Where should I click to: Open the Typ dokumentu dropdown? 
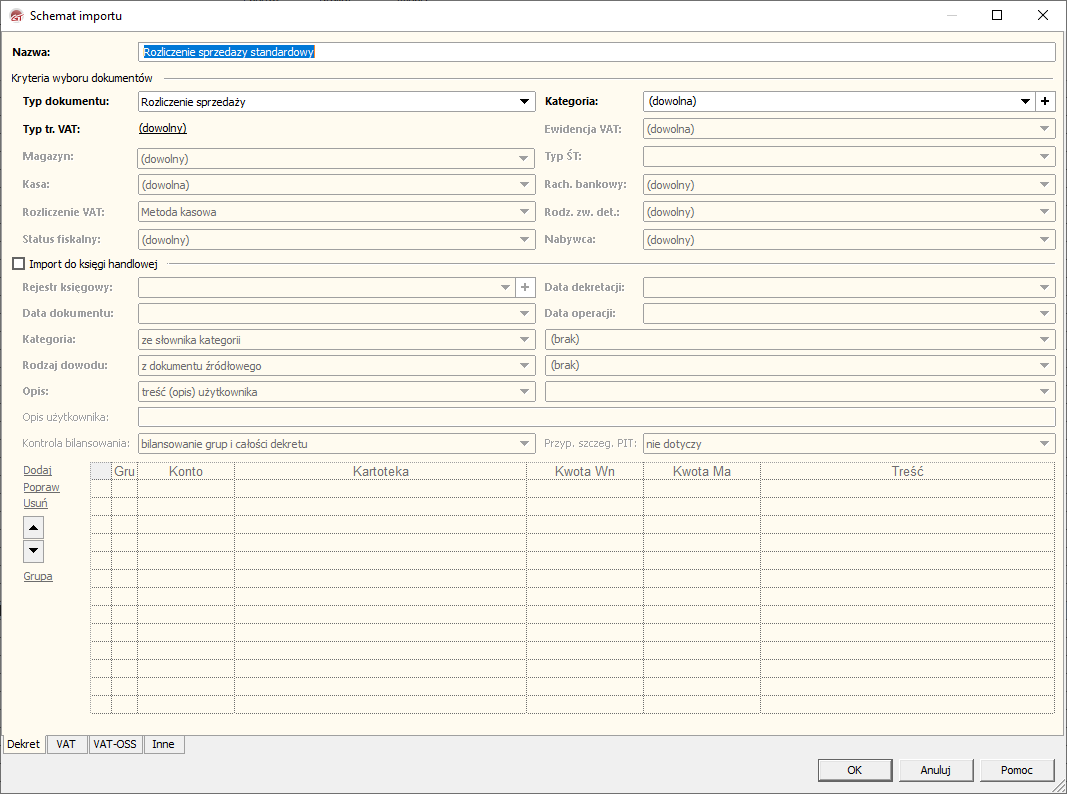click(x=336, y=101)
